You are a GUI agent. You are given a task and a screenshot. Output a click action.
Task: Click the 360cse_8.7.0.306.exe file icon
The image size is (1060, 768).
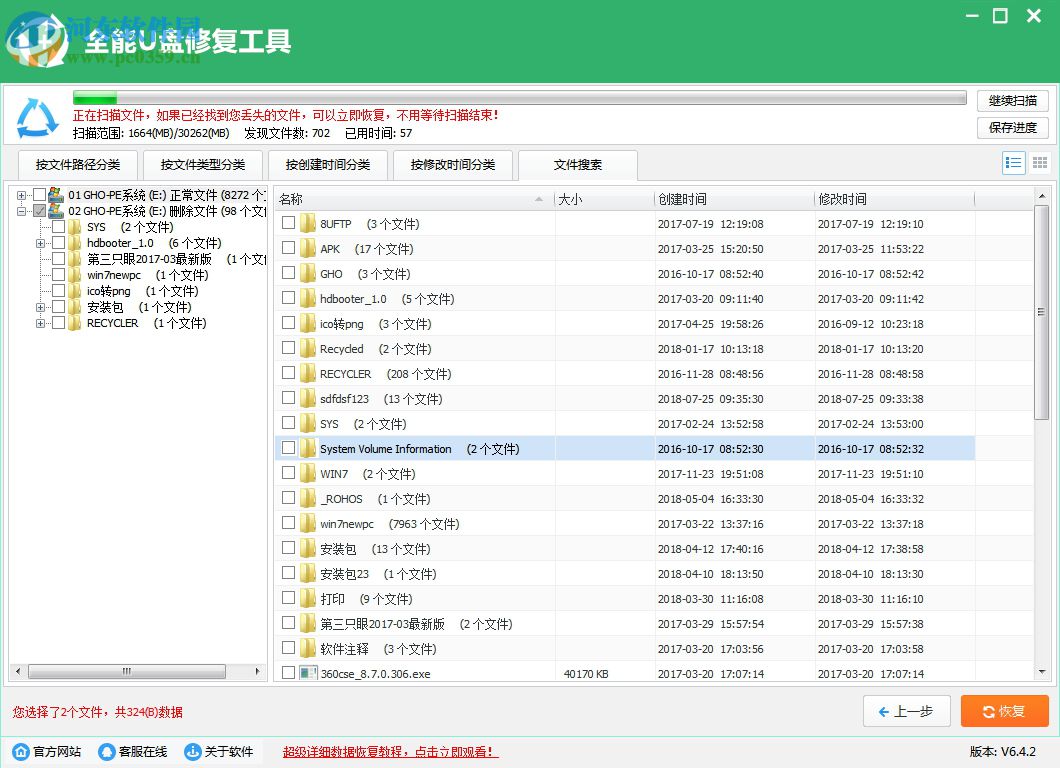coord(305,673)
